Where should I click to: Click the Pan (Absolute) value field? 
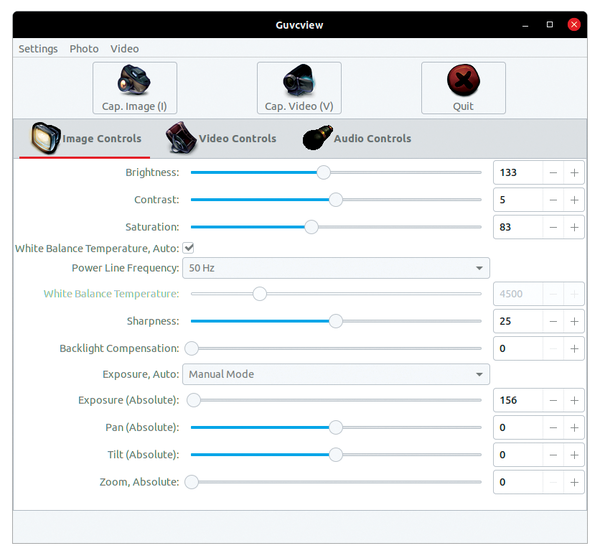coord(518,428)
